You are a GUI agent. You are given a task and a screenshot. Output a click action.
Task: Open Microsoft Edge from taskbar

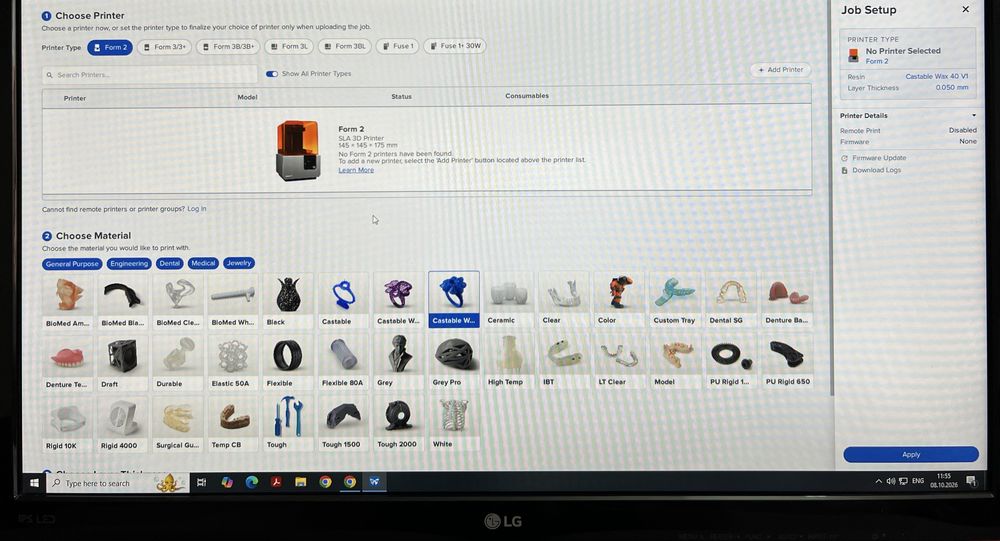pos(251,482)
